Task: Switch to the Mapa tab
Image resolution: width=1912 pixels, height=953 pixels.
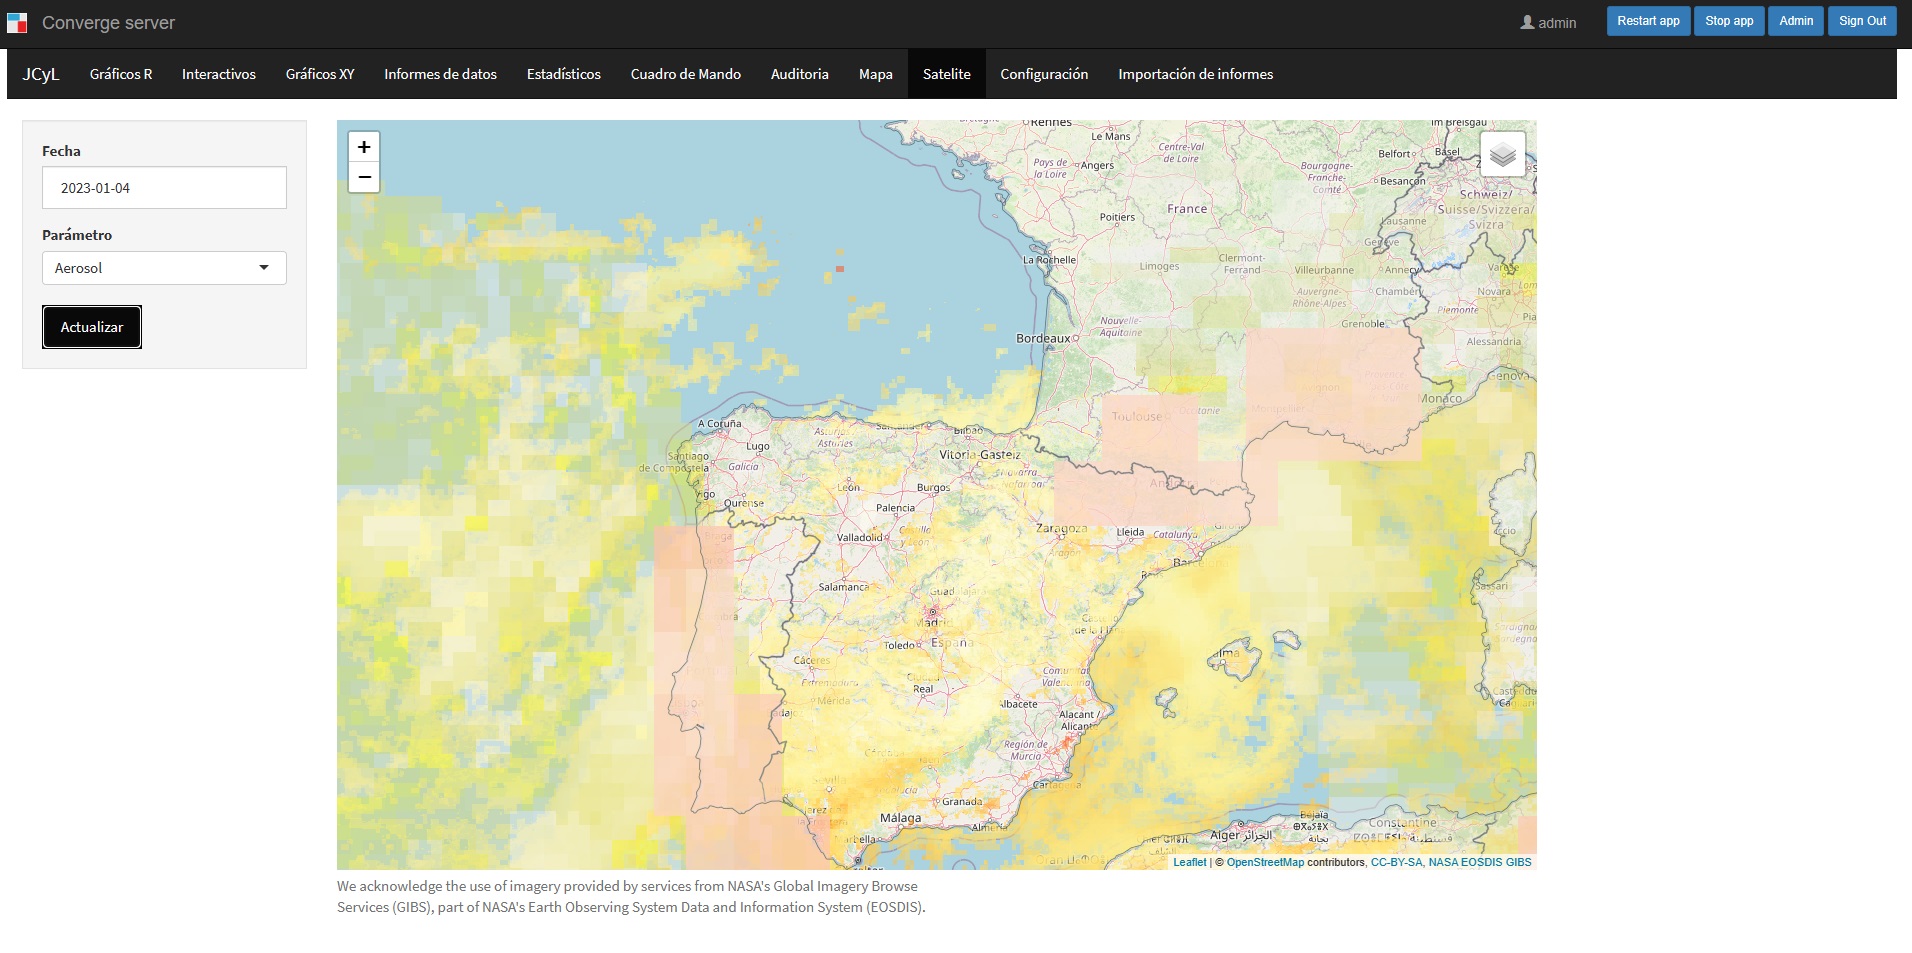Action: coord(875,74)
